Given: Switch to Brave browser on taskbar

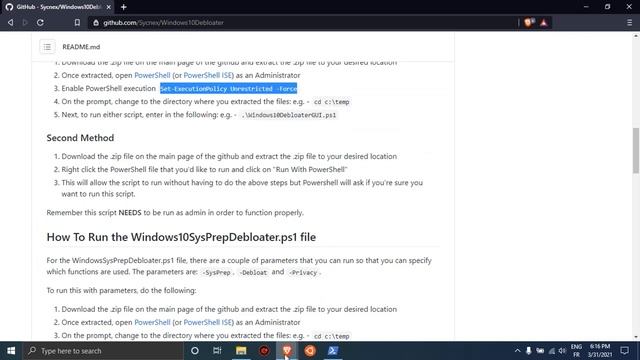Looking at the screenshot, I should tap(287, 351).
